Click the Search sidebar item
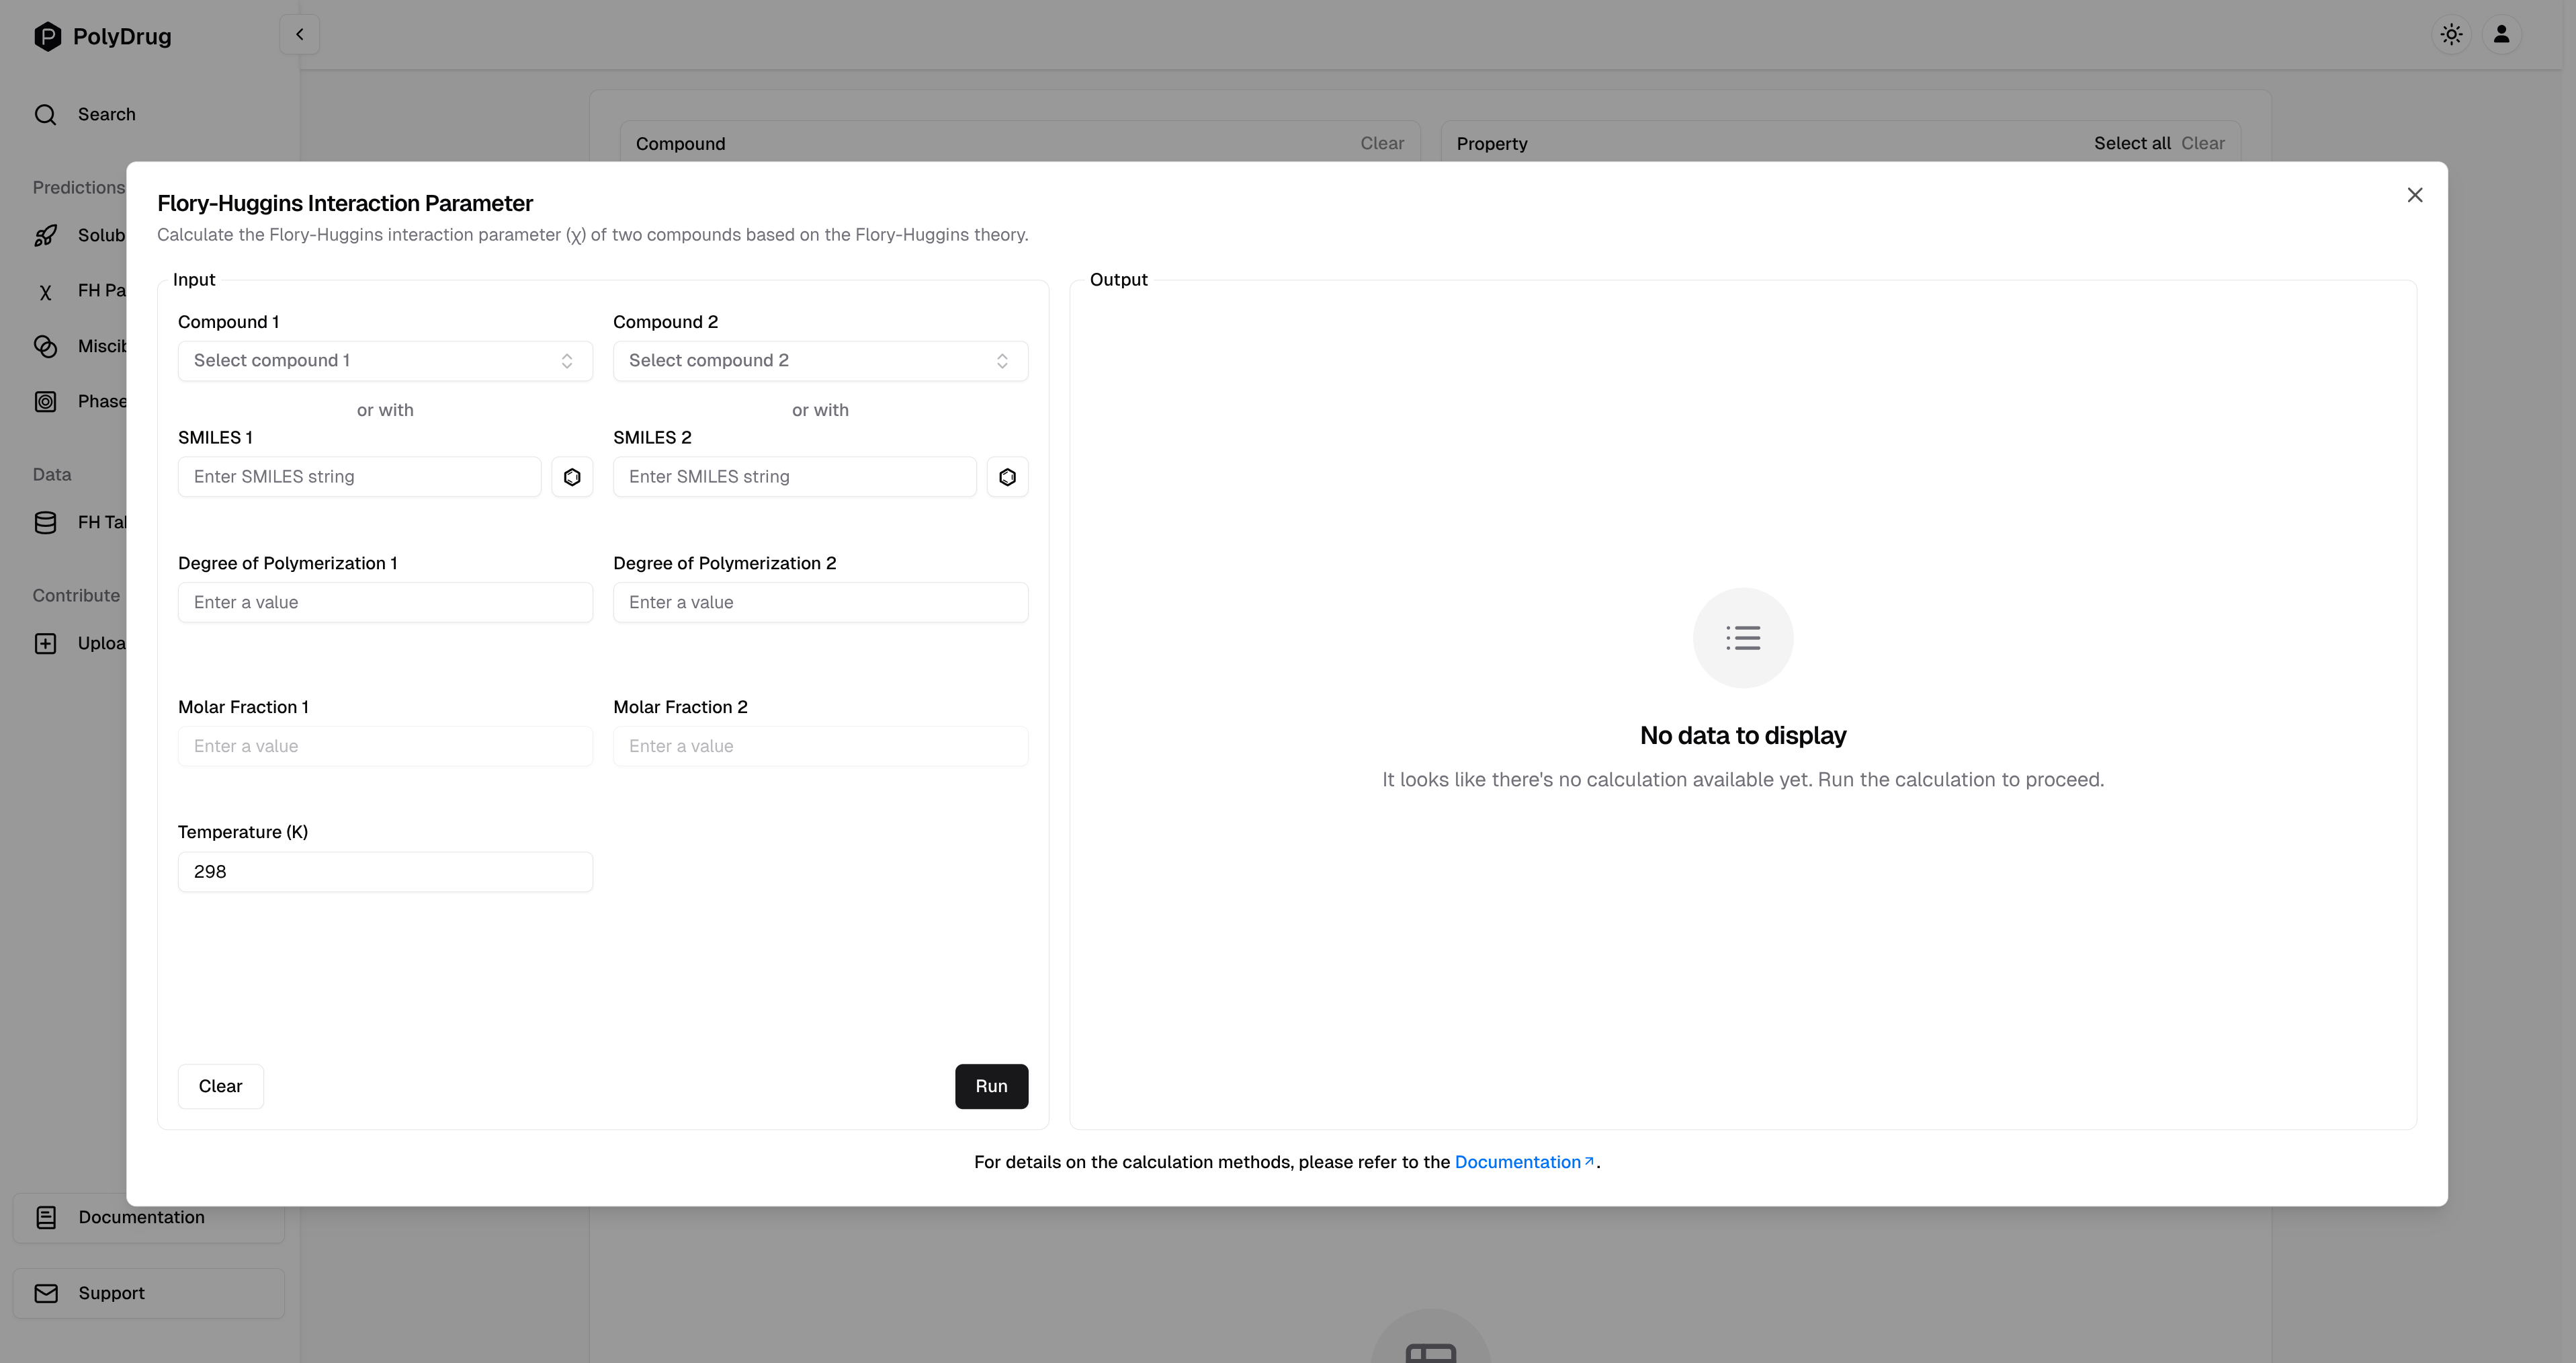 pyautogui.click(x=107, y=115)
